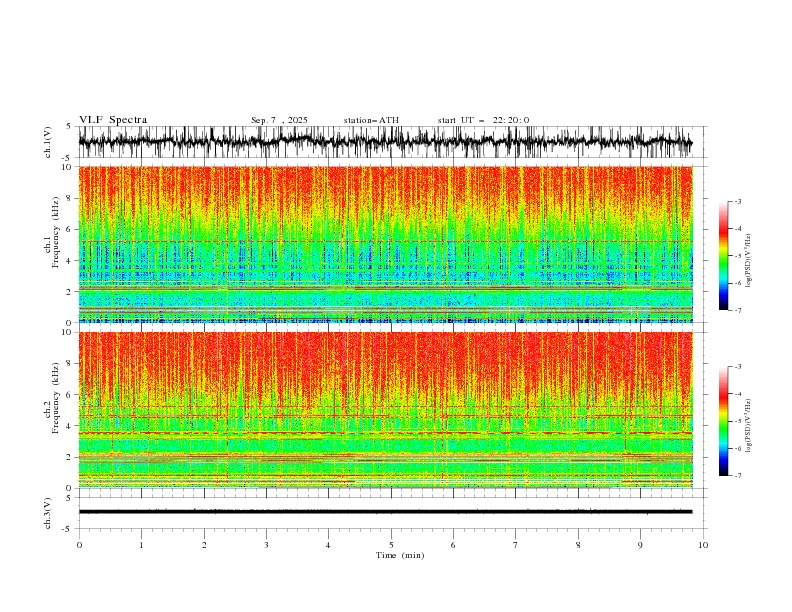Select the "start UT = 22:20:0" text
The image size is (792, 612).
pos(483,120)
